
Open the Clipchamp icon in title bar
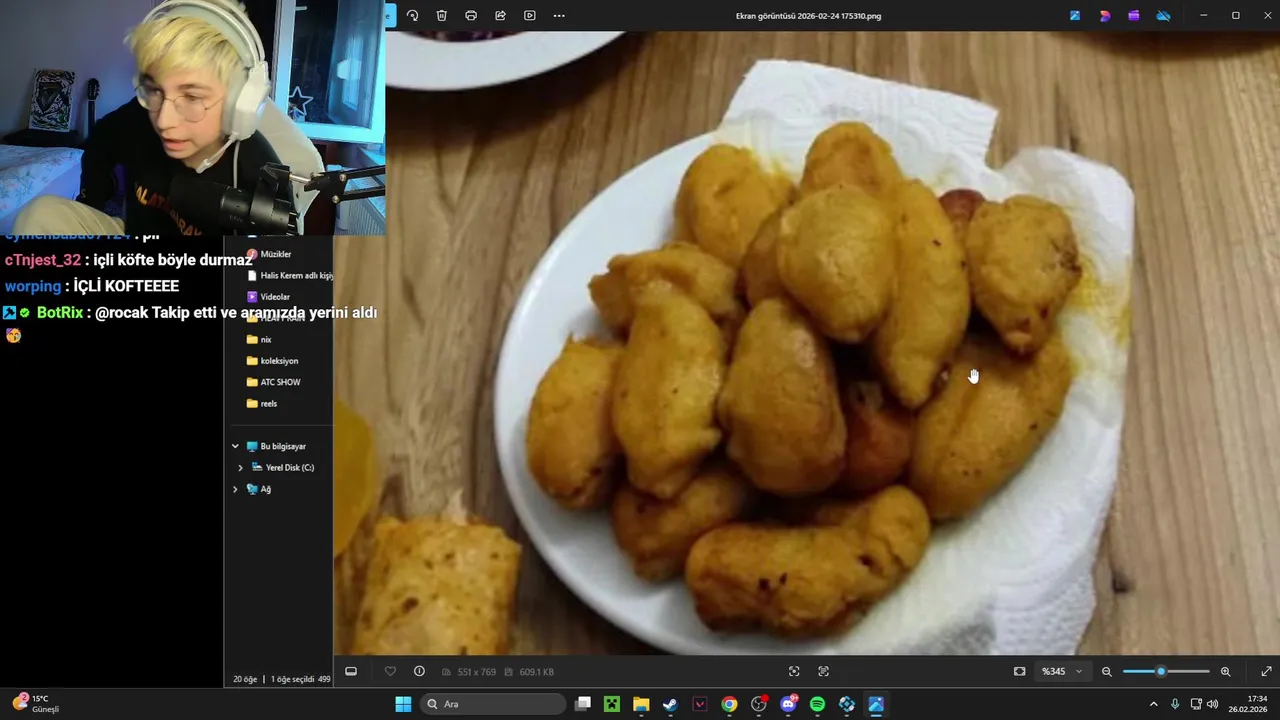1134,15
